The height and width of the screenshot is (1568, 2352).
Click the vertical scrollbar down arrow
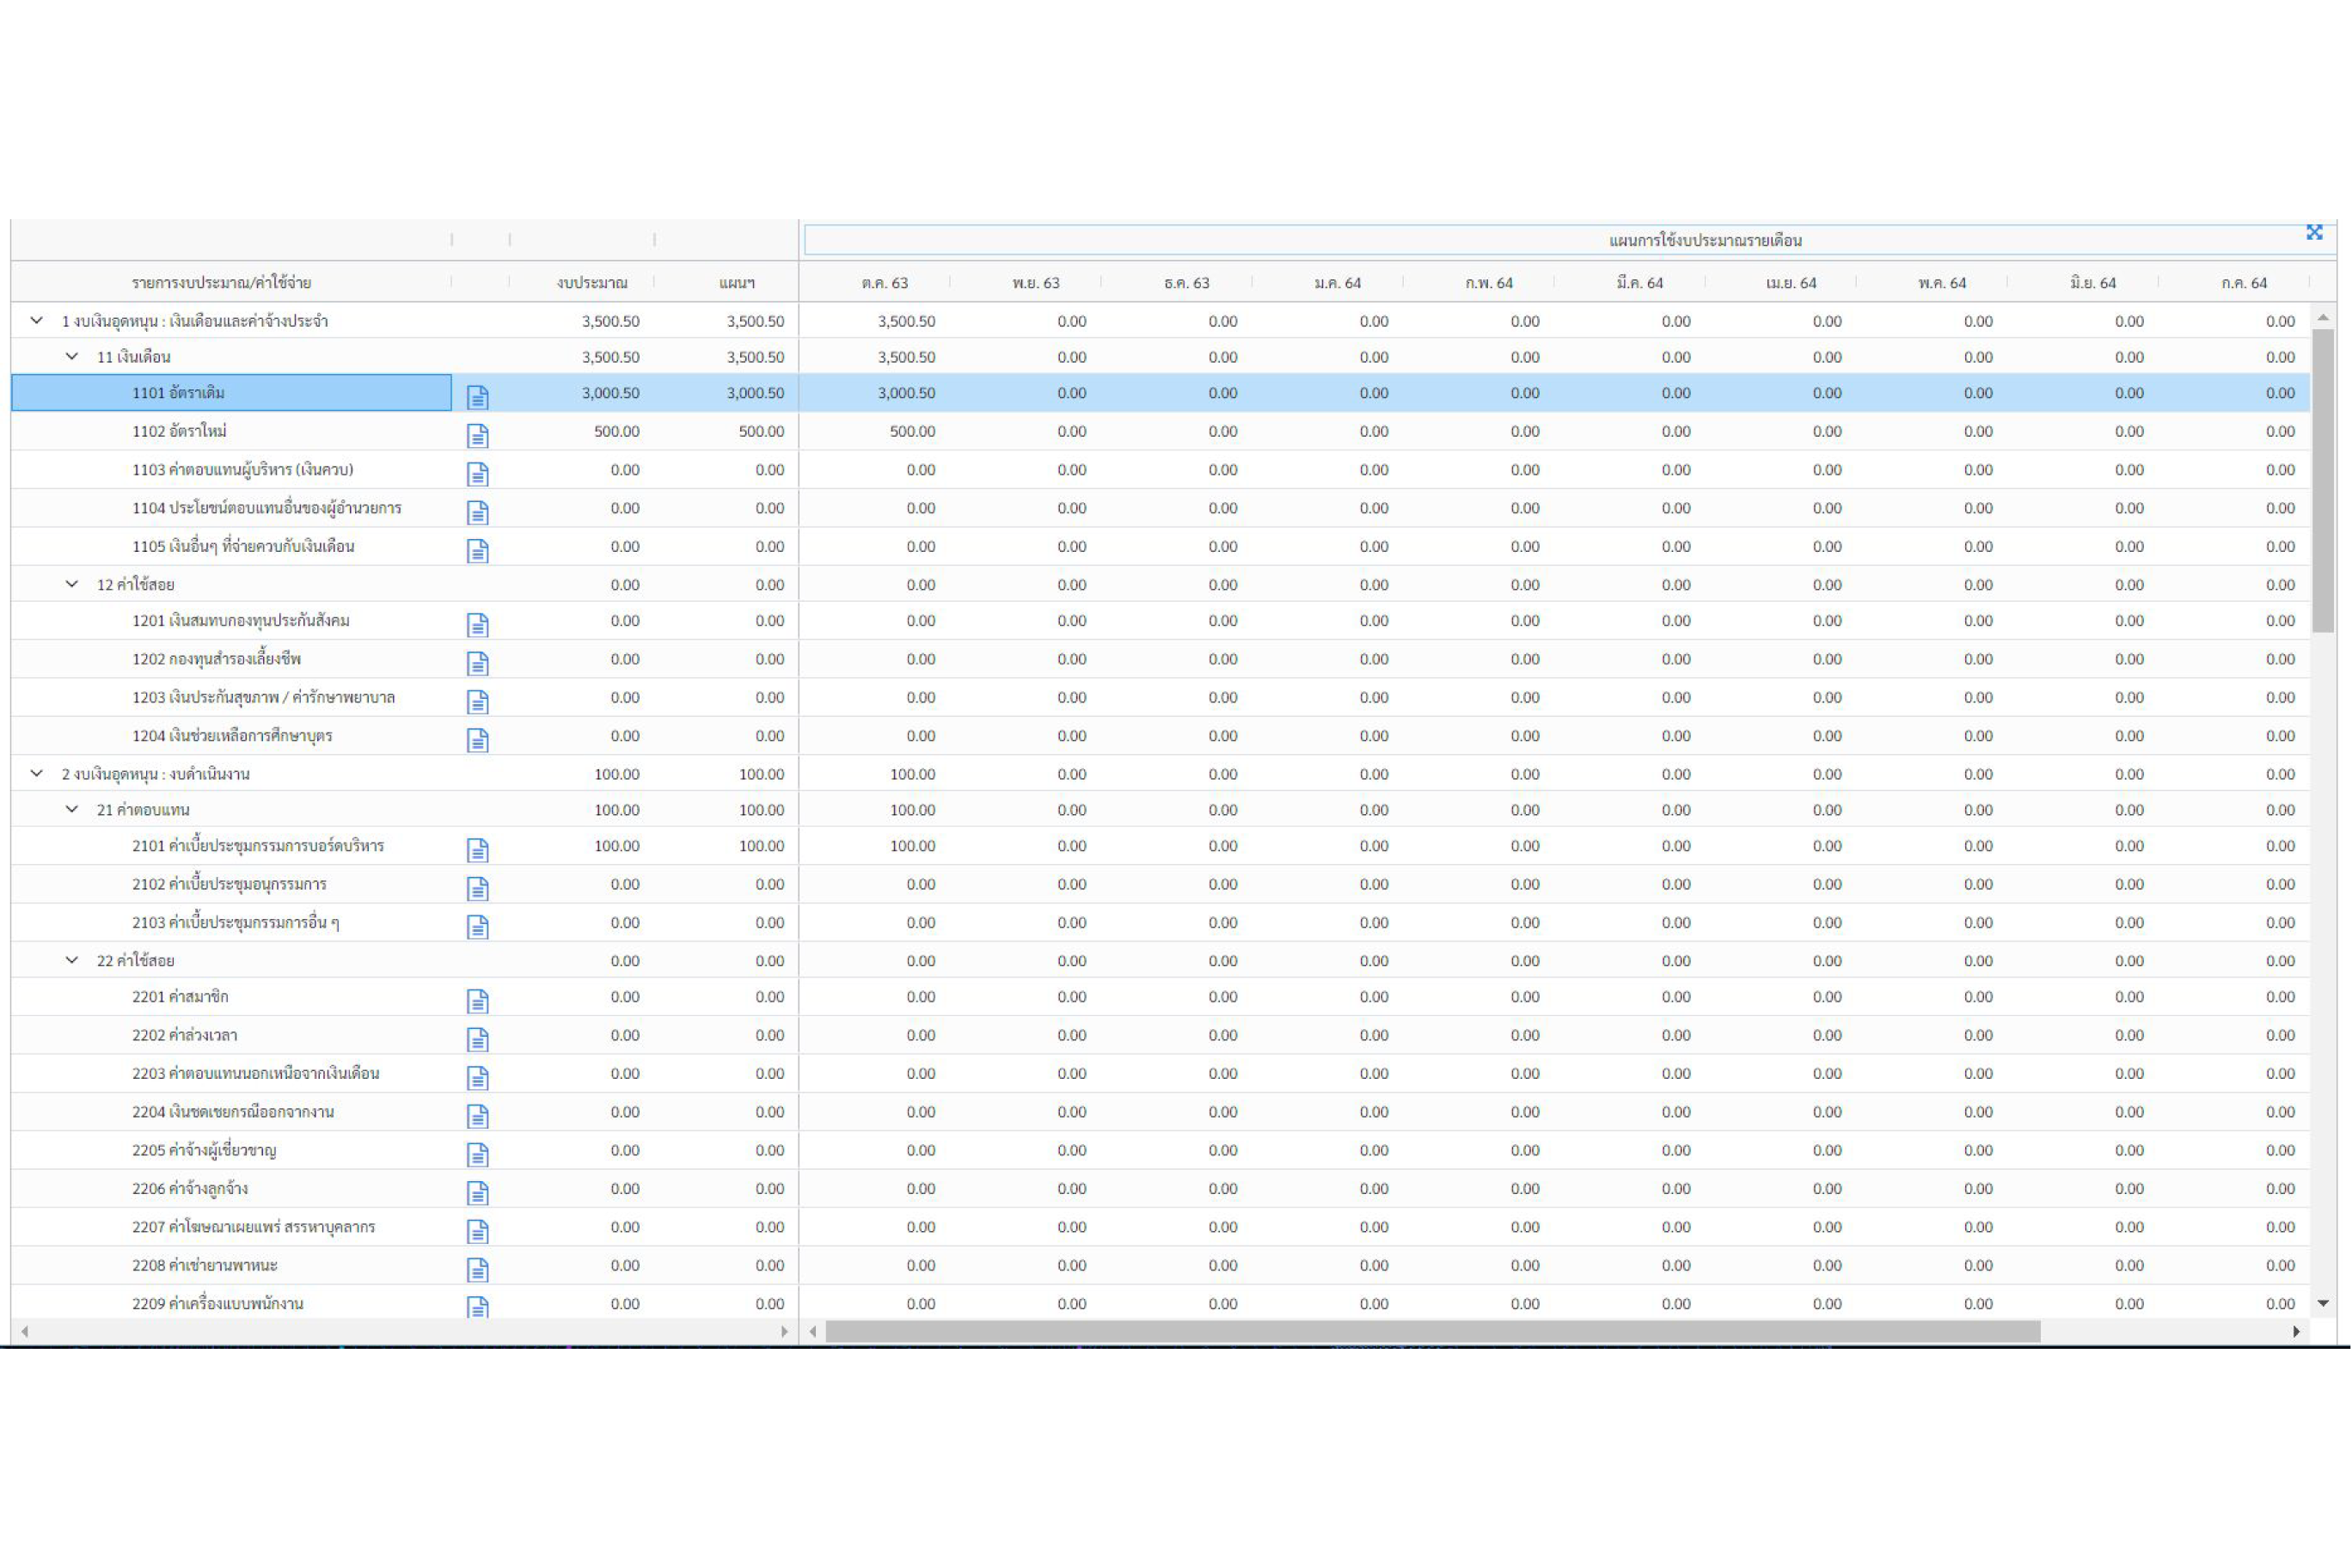(x=2323, y=1303)
